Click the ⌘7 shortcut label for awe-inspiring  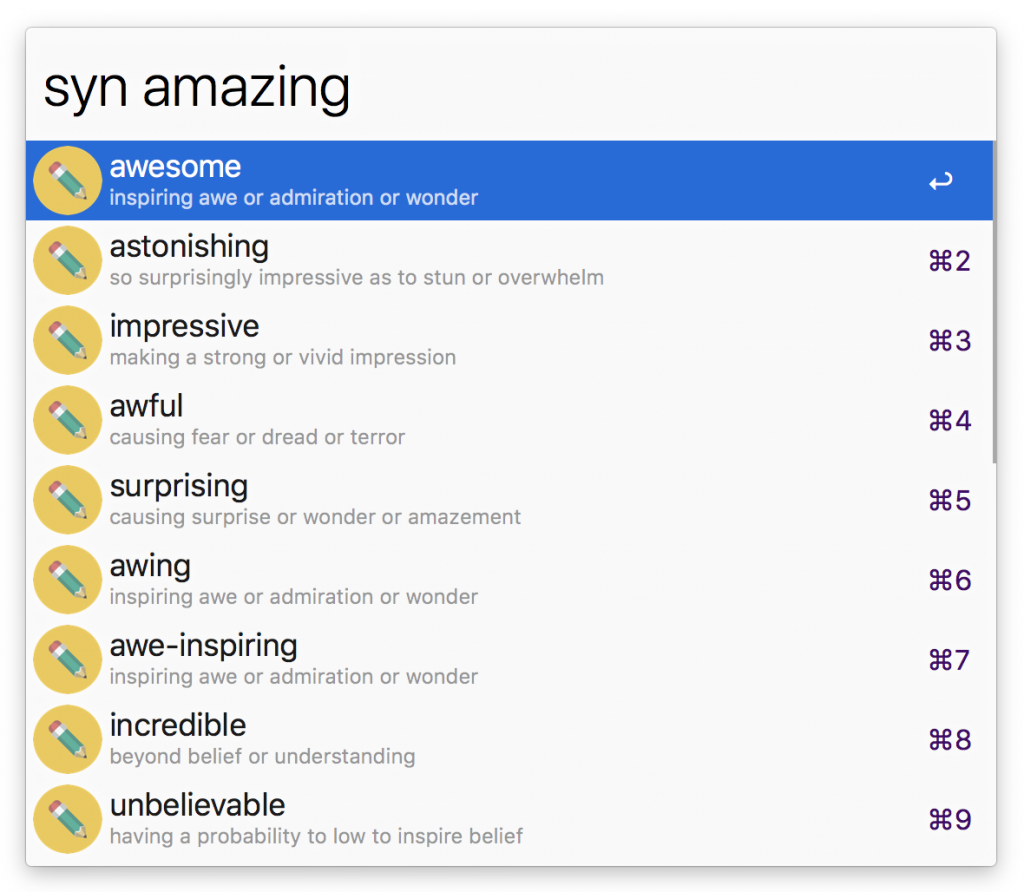tap(949, 660)
